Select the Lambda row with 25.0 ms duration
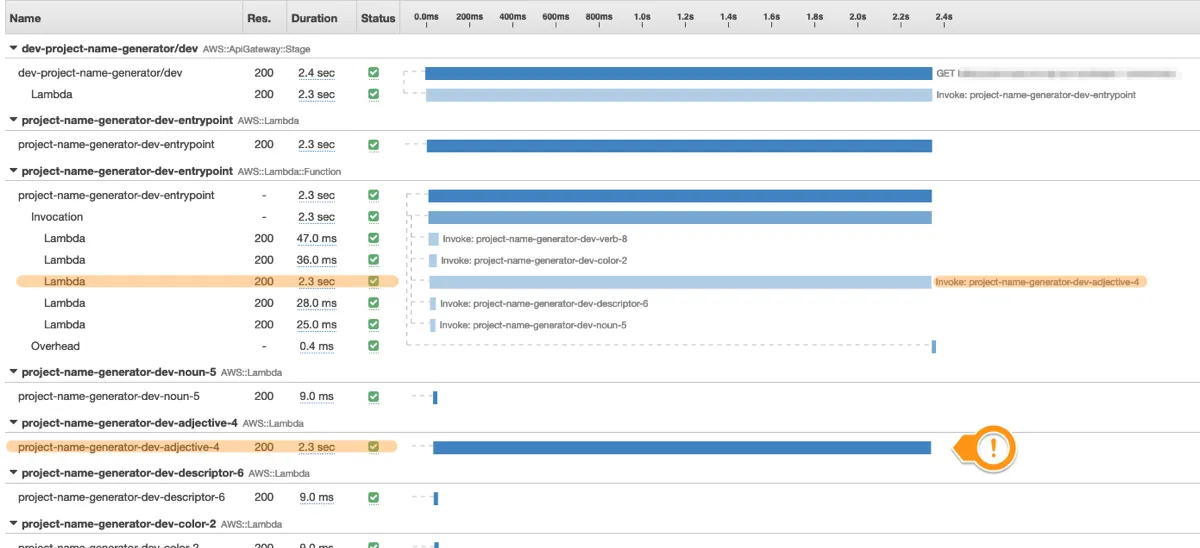Screen dimensions: 1200x548 tap(64, 325)
